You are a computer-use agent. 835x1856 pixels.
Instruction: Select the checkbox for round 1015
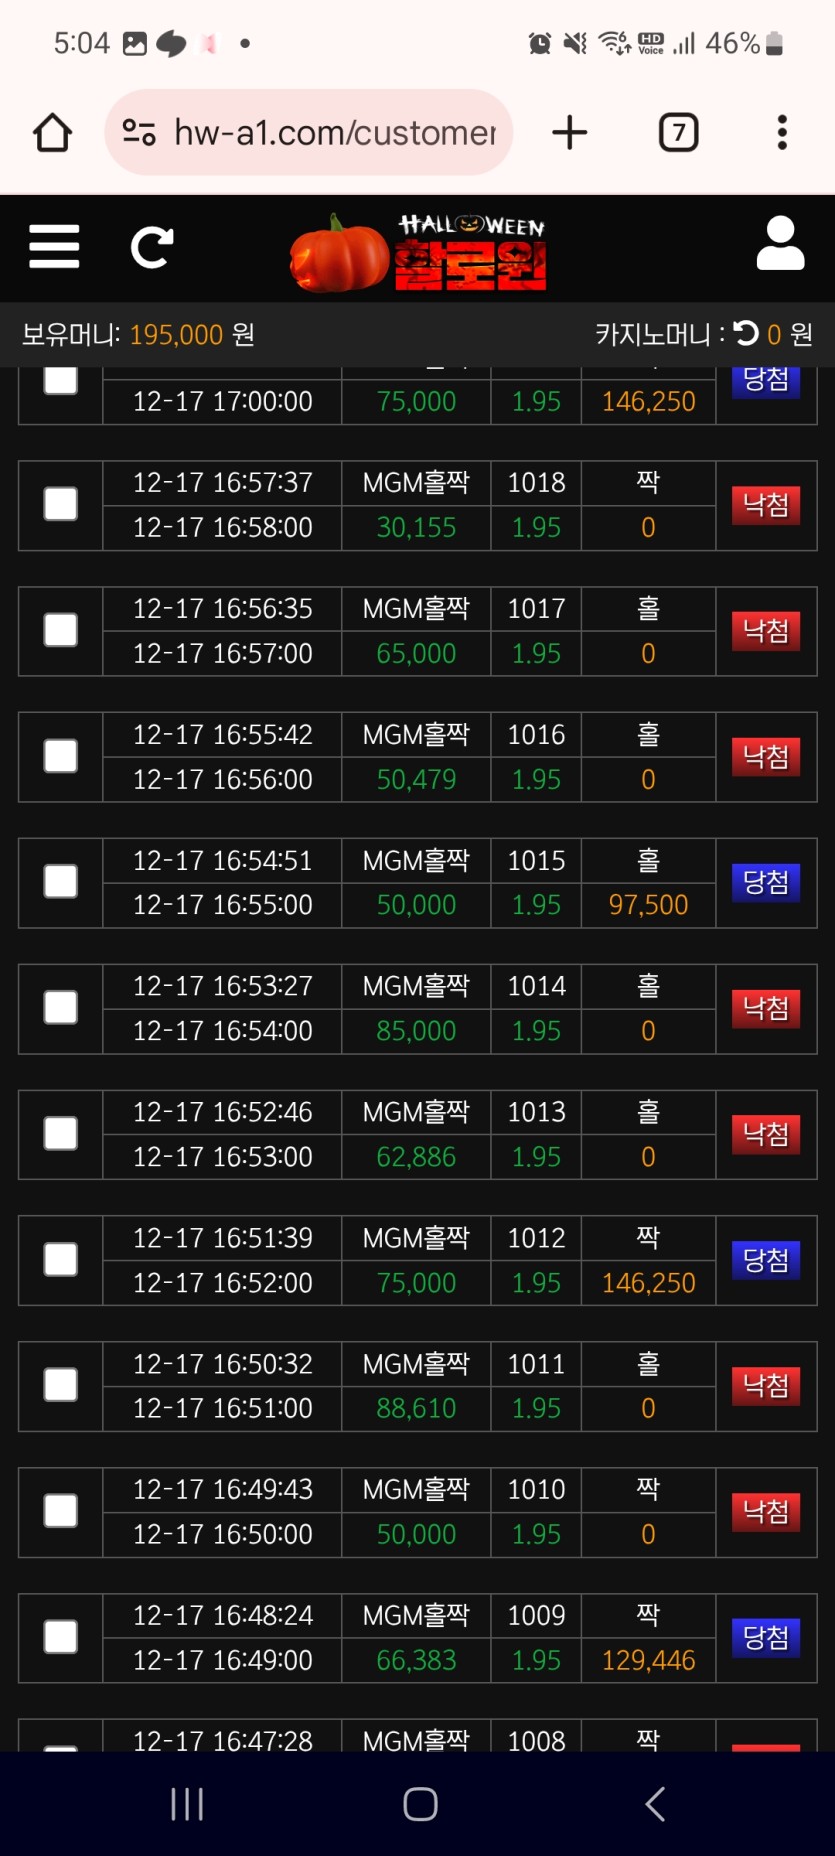[x=61, y=882]
